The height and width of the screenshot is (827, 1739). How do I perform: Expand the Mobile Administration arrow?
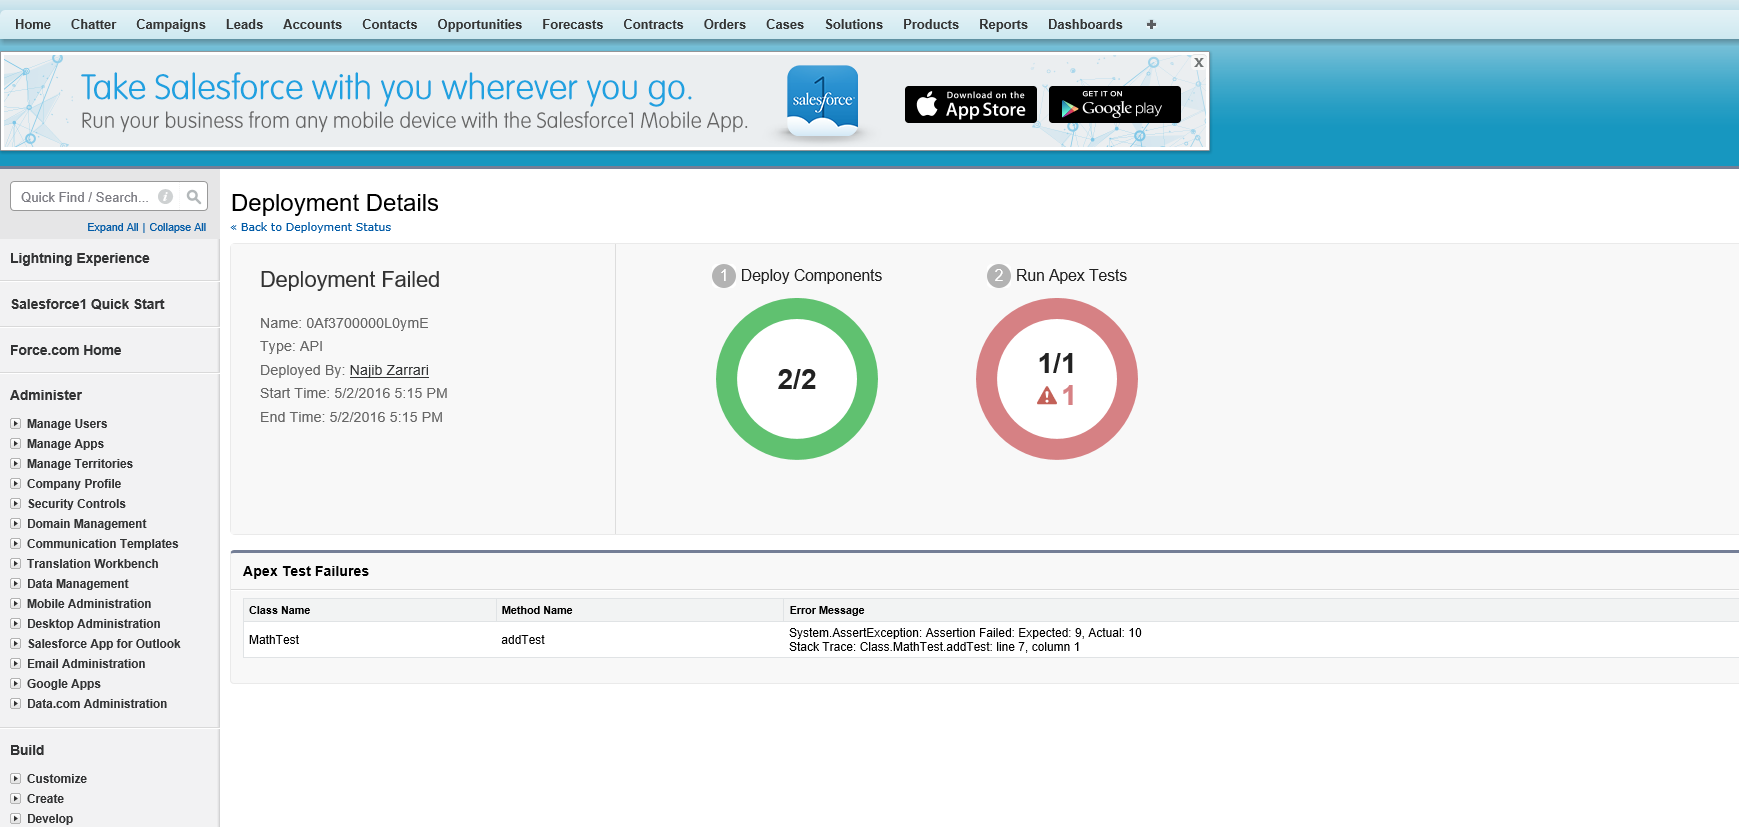tap(15, 604)
